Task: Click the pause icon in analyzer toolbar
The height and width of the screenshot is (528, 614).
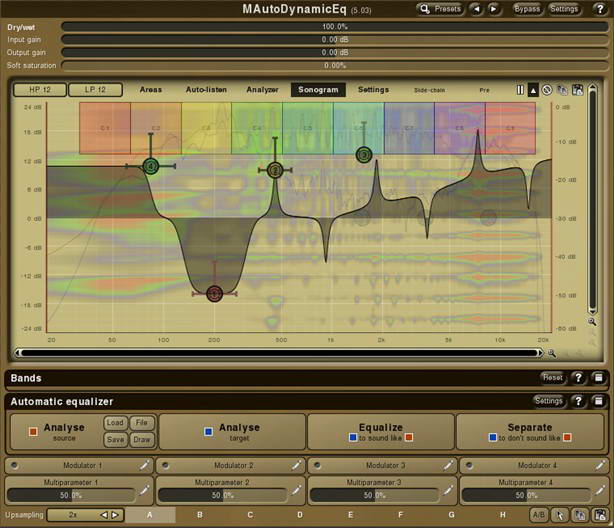Action: coord(520,90)
